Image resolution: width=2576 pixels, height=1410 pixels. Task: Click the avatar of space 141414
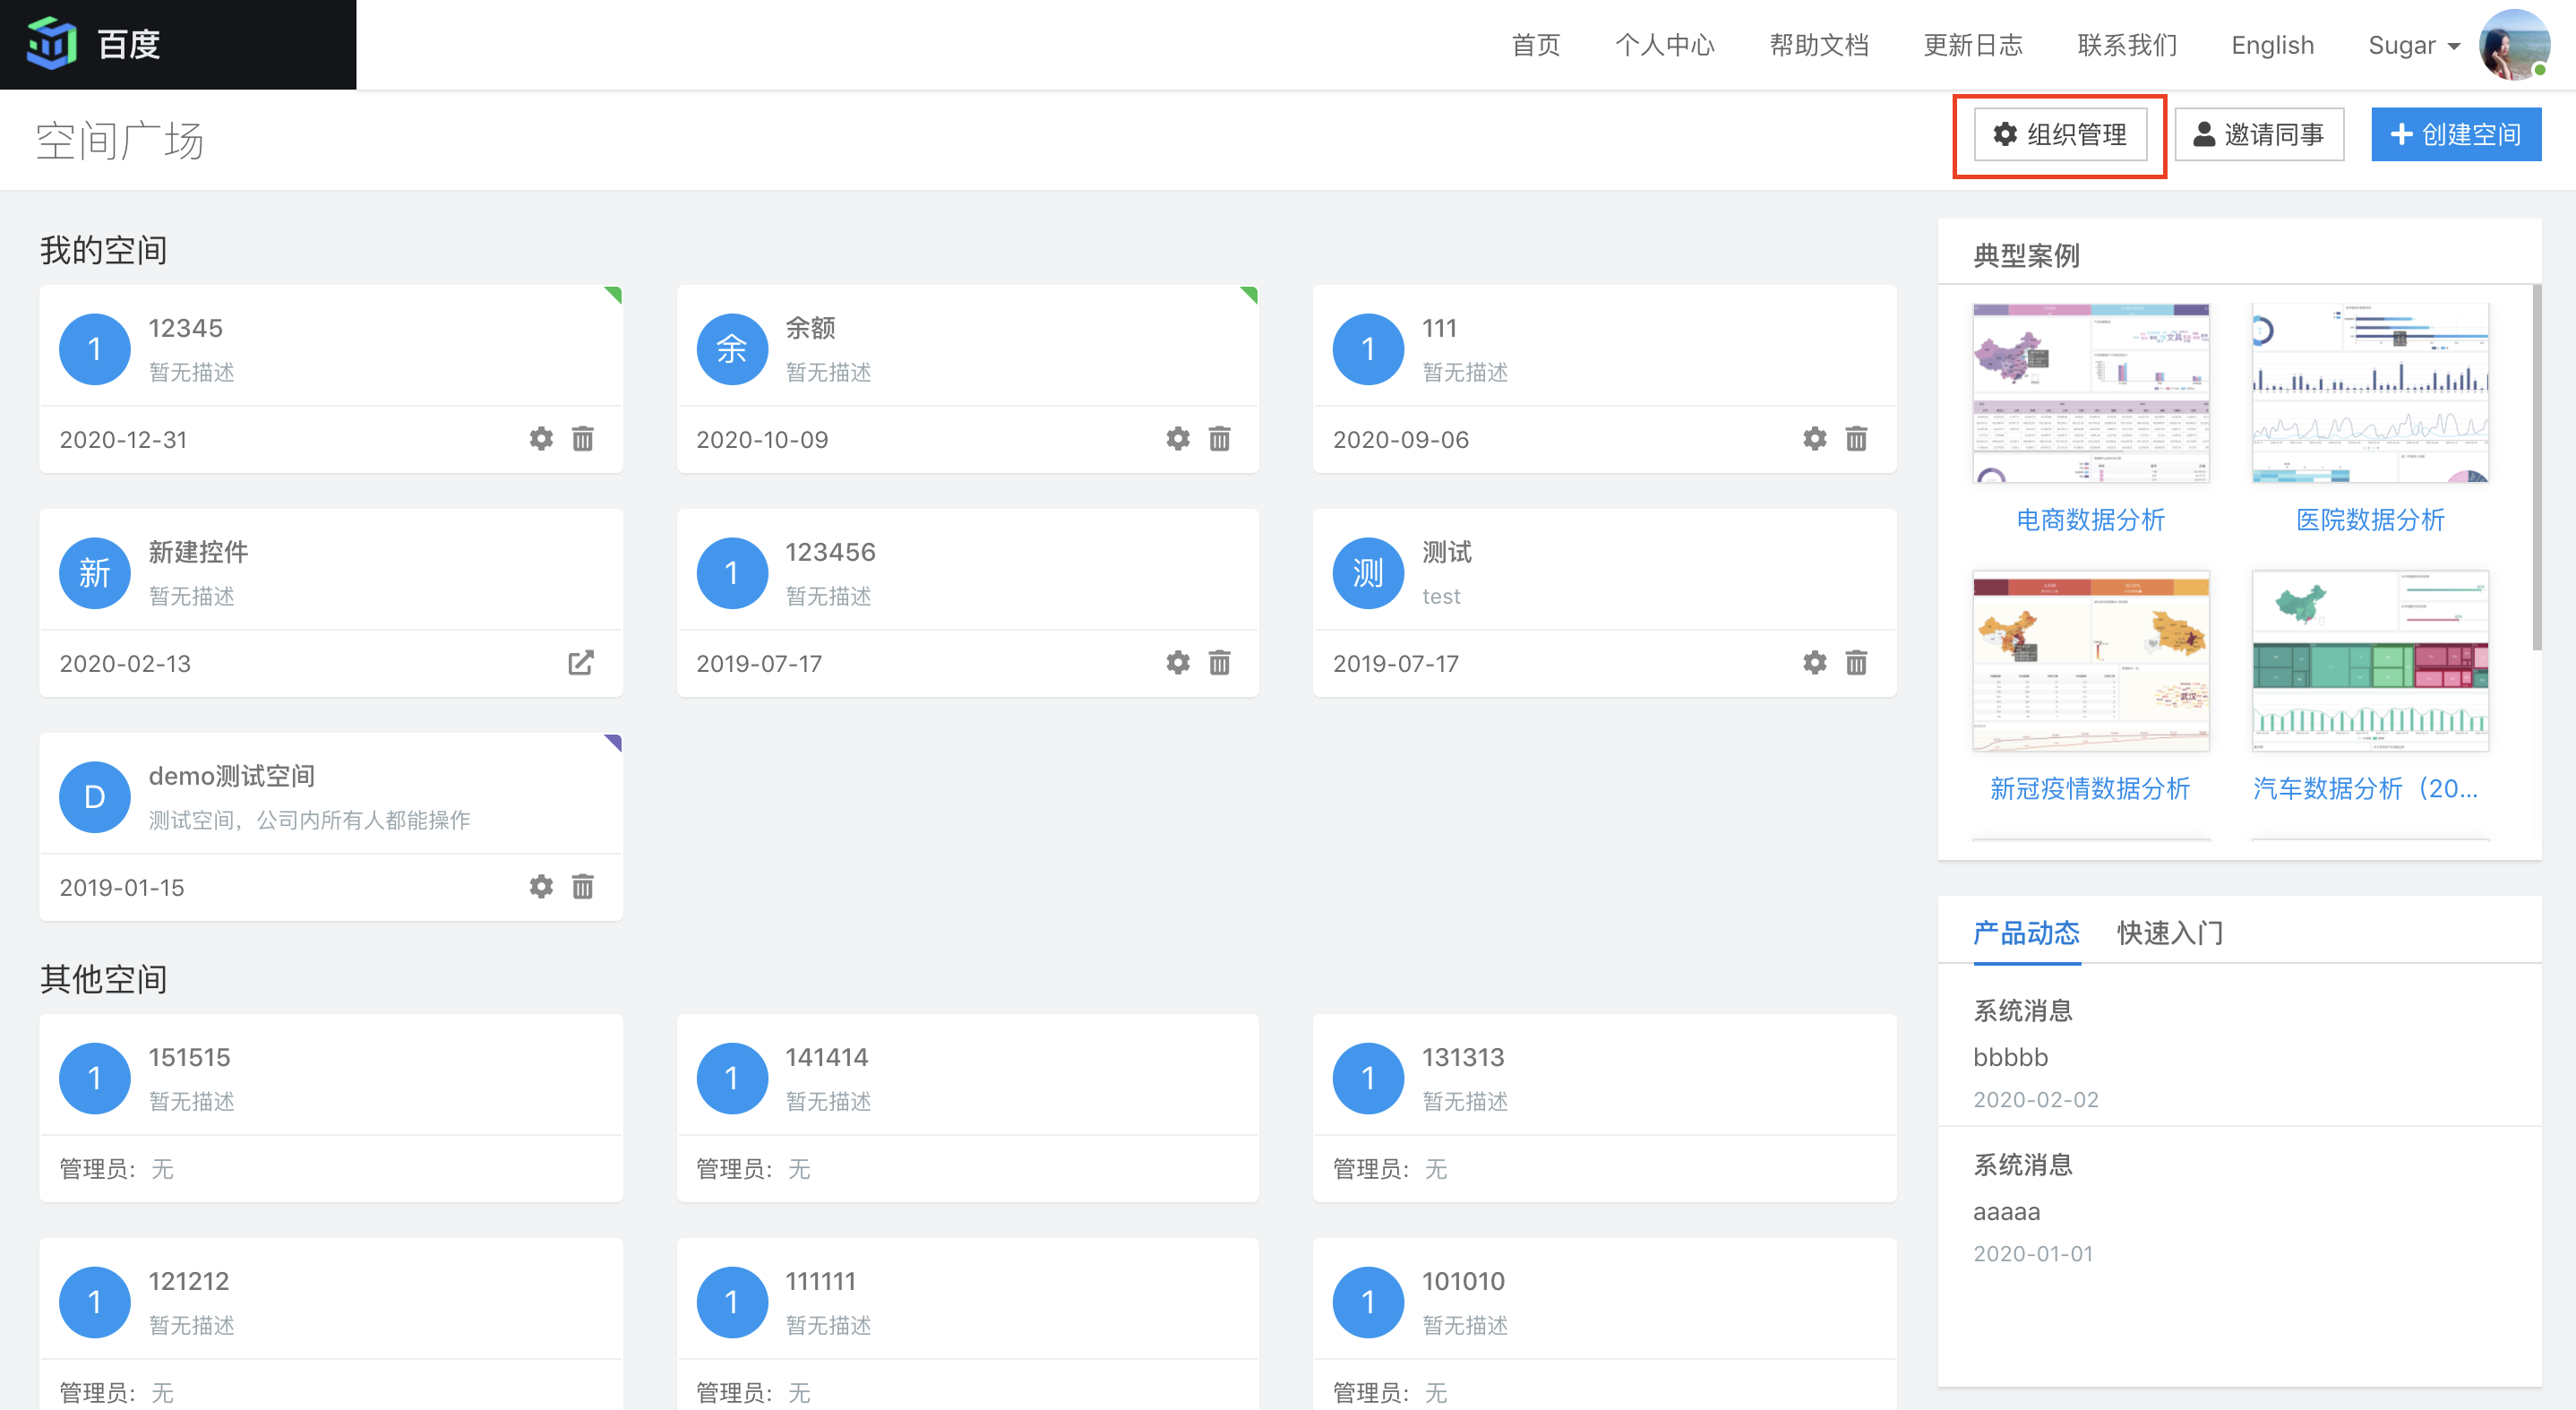click(x=732, y=1078)
